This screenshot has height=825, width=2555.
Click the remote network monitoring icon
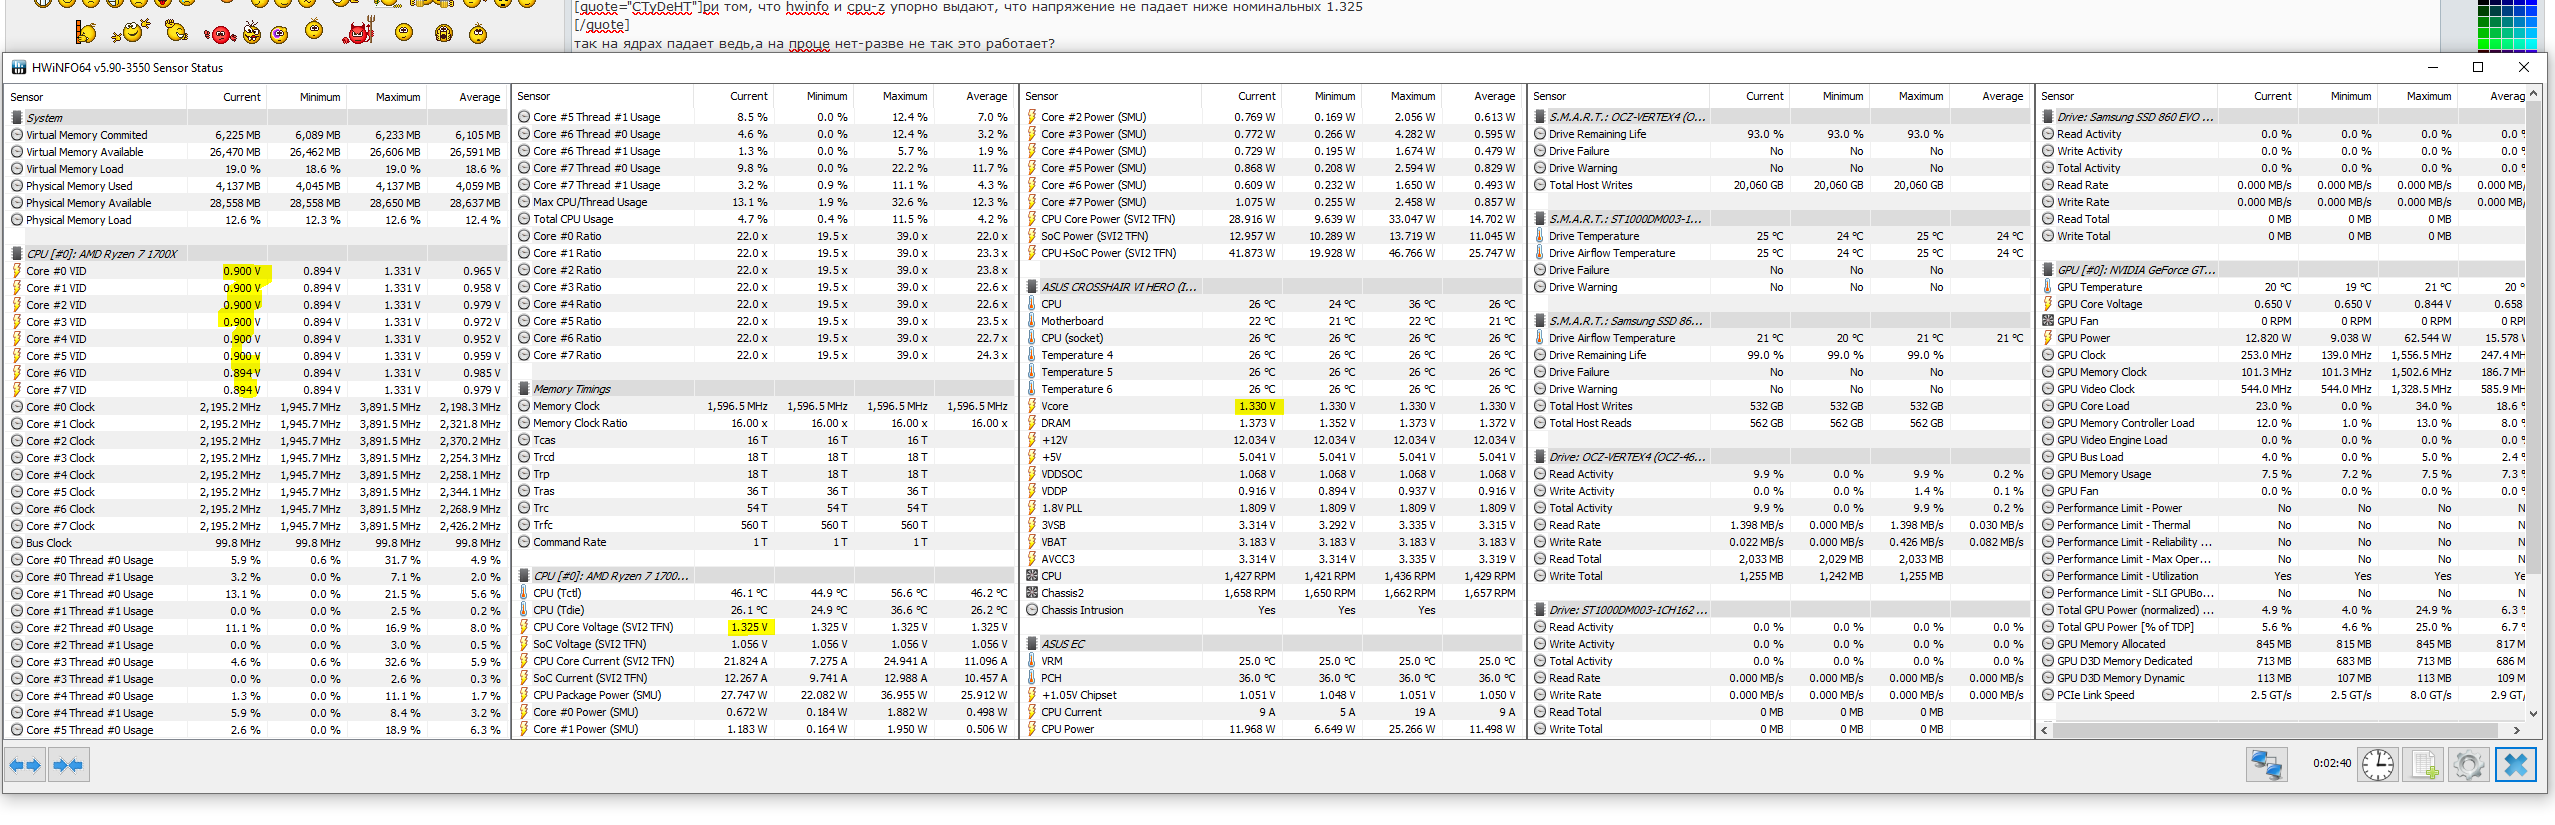click(2266, 765)
